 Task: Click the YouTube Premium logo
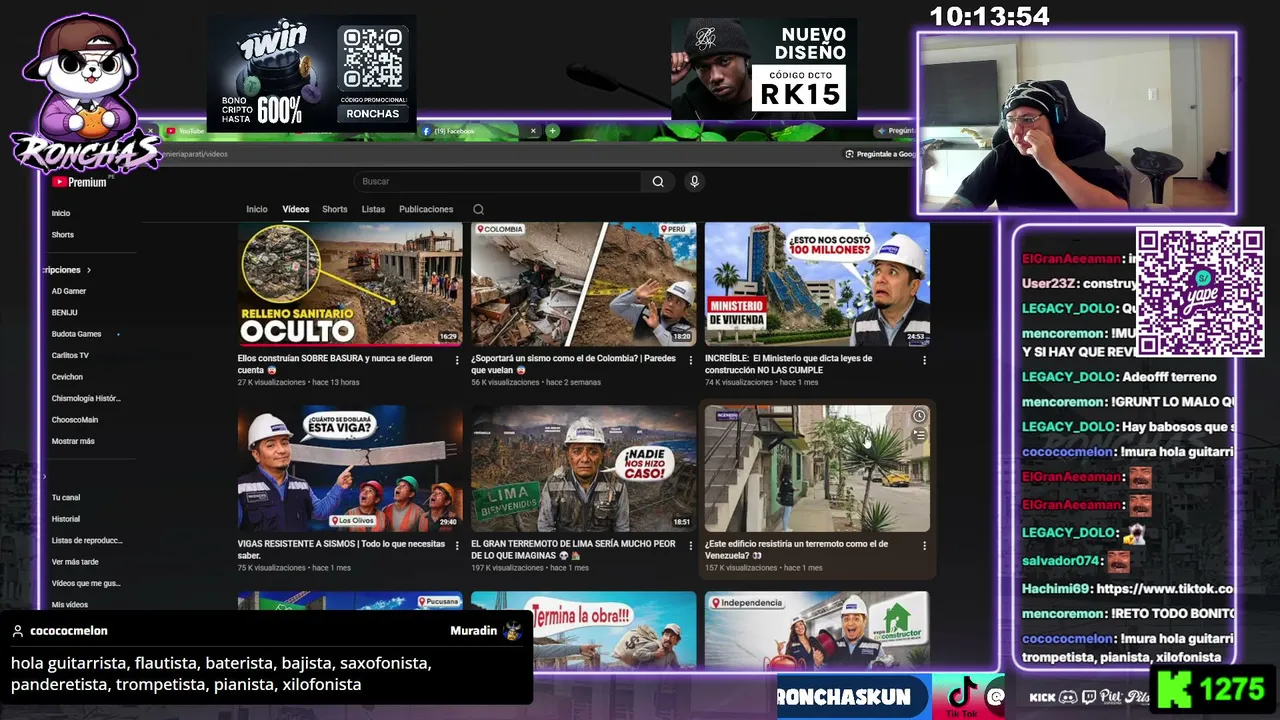coord(79,182)
